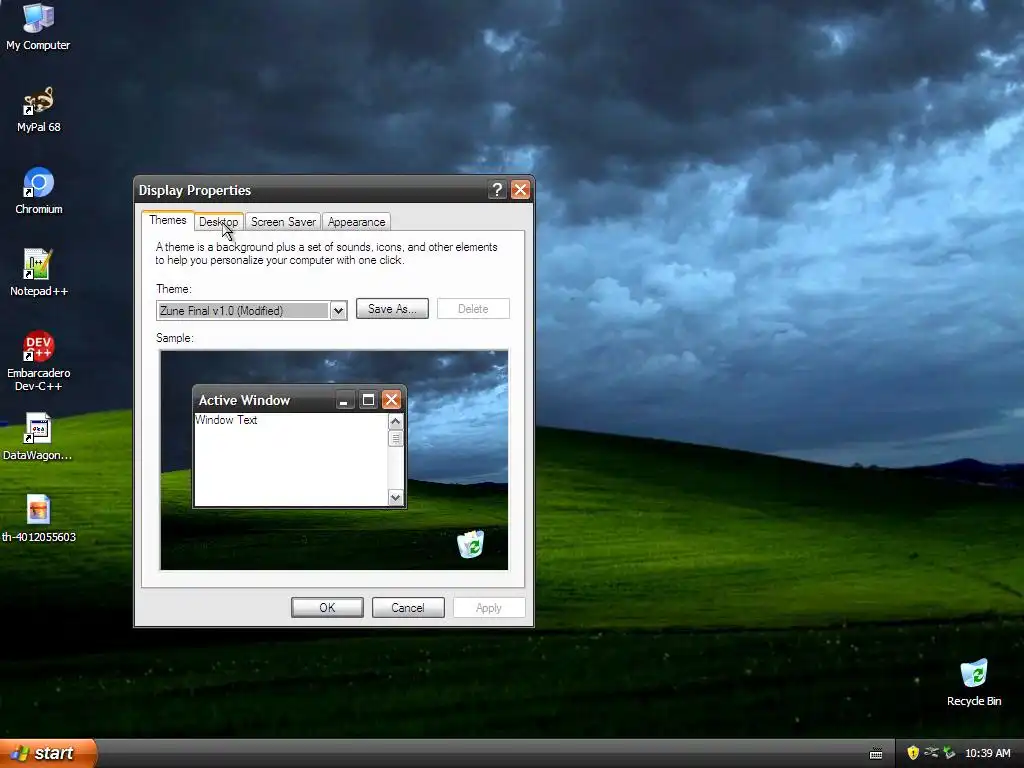
Task: Click the disabled Delete button
Action: point(473,309)
